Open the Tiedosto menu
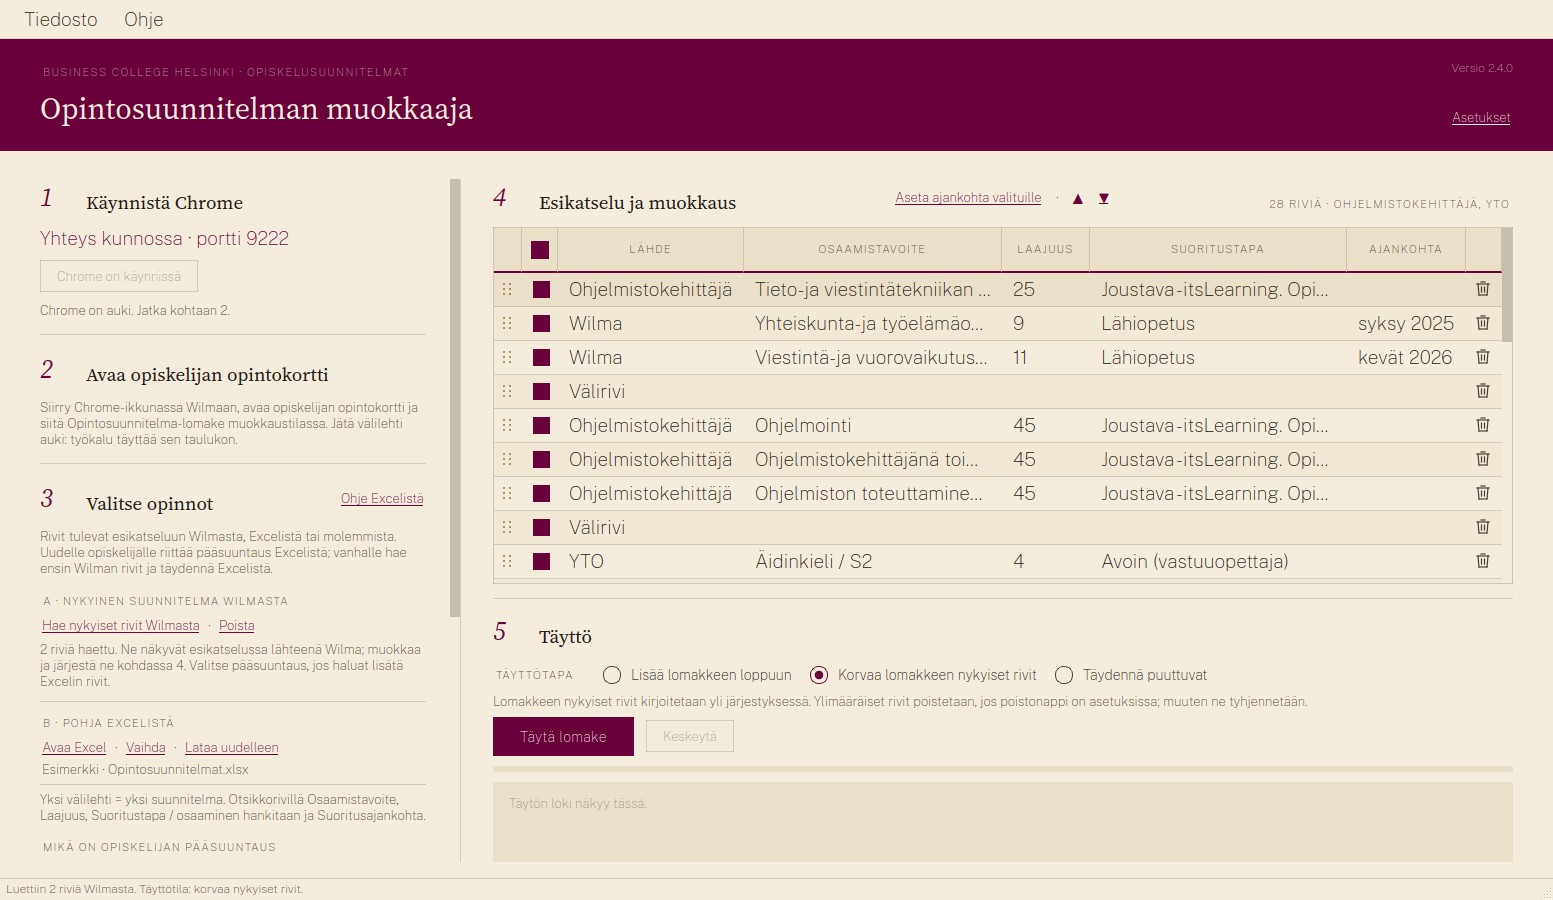This screenshot has height=900, width=1553. pyautogui.click(x=61, y=19)
